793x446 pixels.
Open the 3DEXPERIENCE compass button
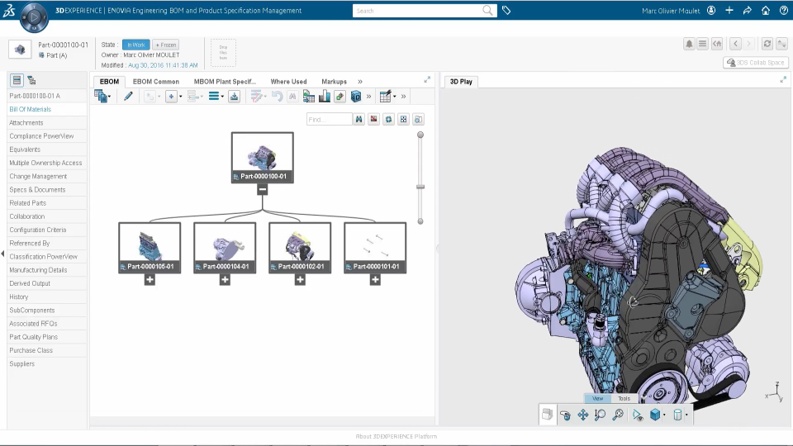click(x=34, y=17)
